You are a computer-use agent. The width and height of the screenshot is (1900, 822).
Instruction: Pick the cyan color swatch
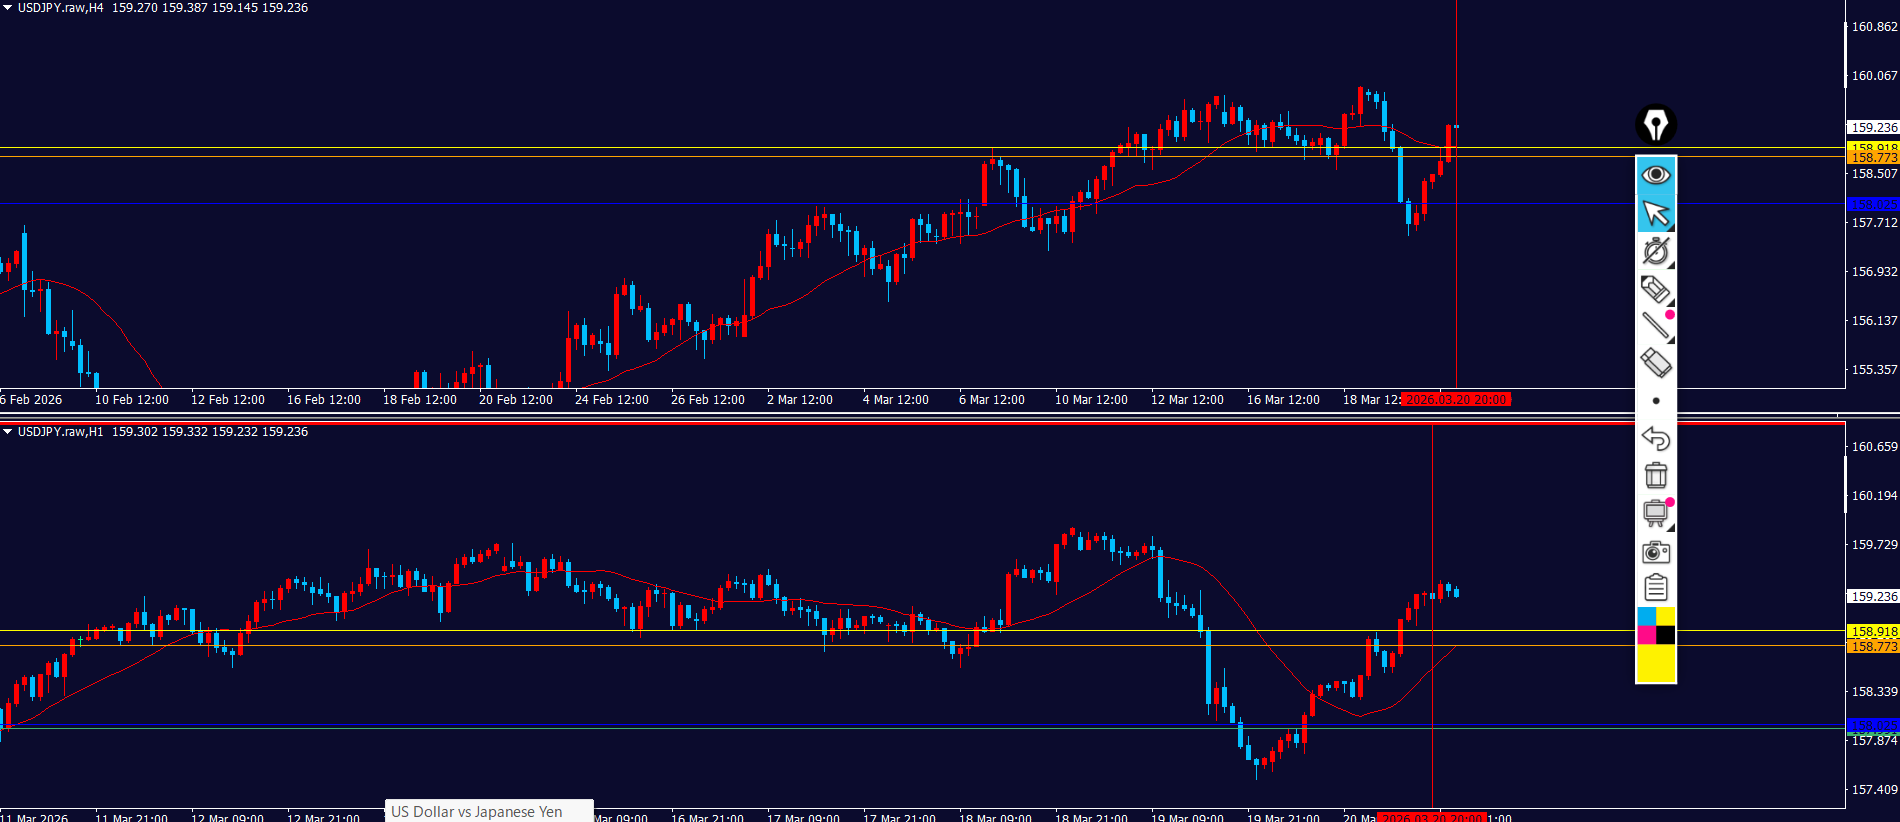pyautogui.click(x=1646, y=616)
